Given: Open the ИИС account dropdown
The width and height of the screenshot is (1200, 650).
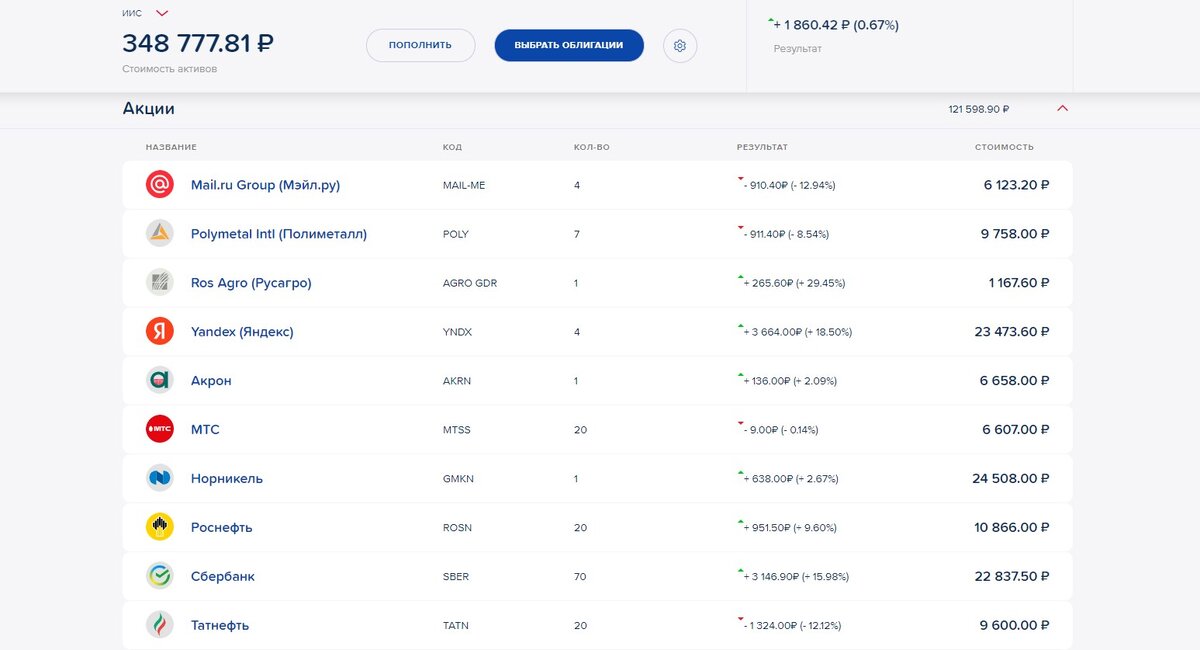Looking at the screenshot, I should 162,13.
